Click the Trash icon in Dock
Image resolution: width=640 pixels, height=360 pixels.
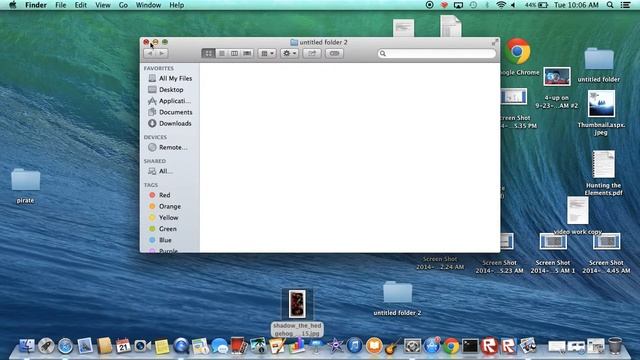point(615,345)
